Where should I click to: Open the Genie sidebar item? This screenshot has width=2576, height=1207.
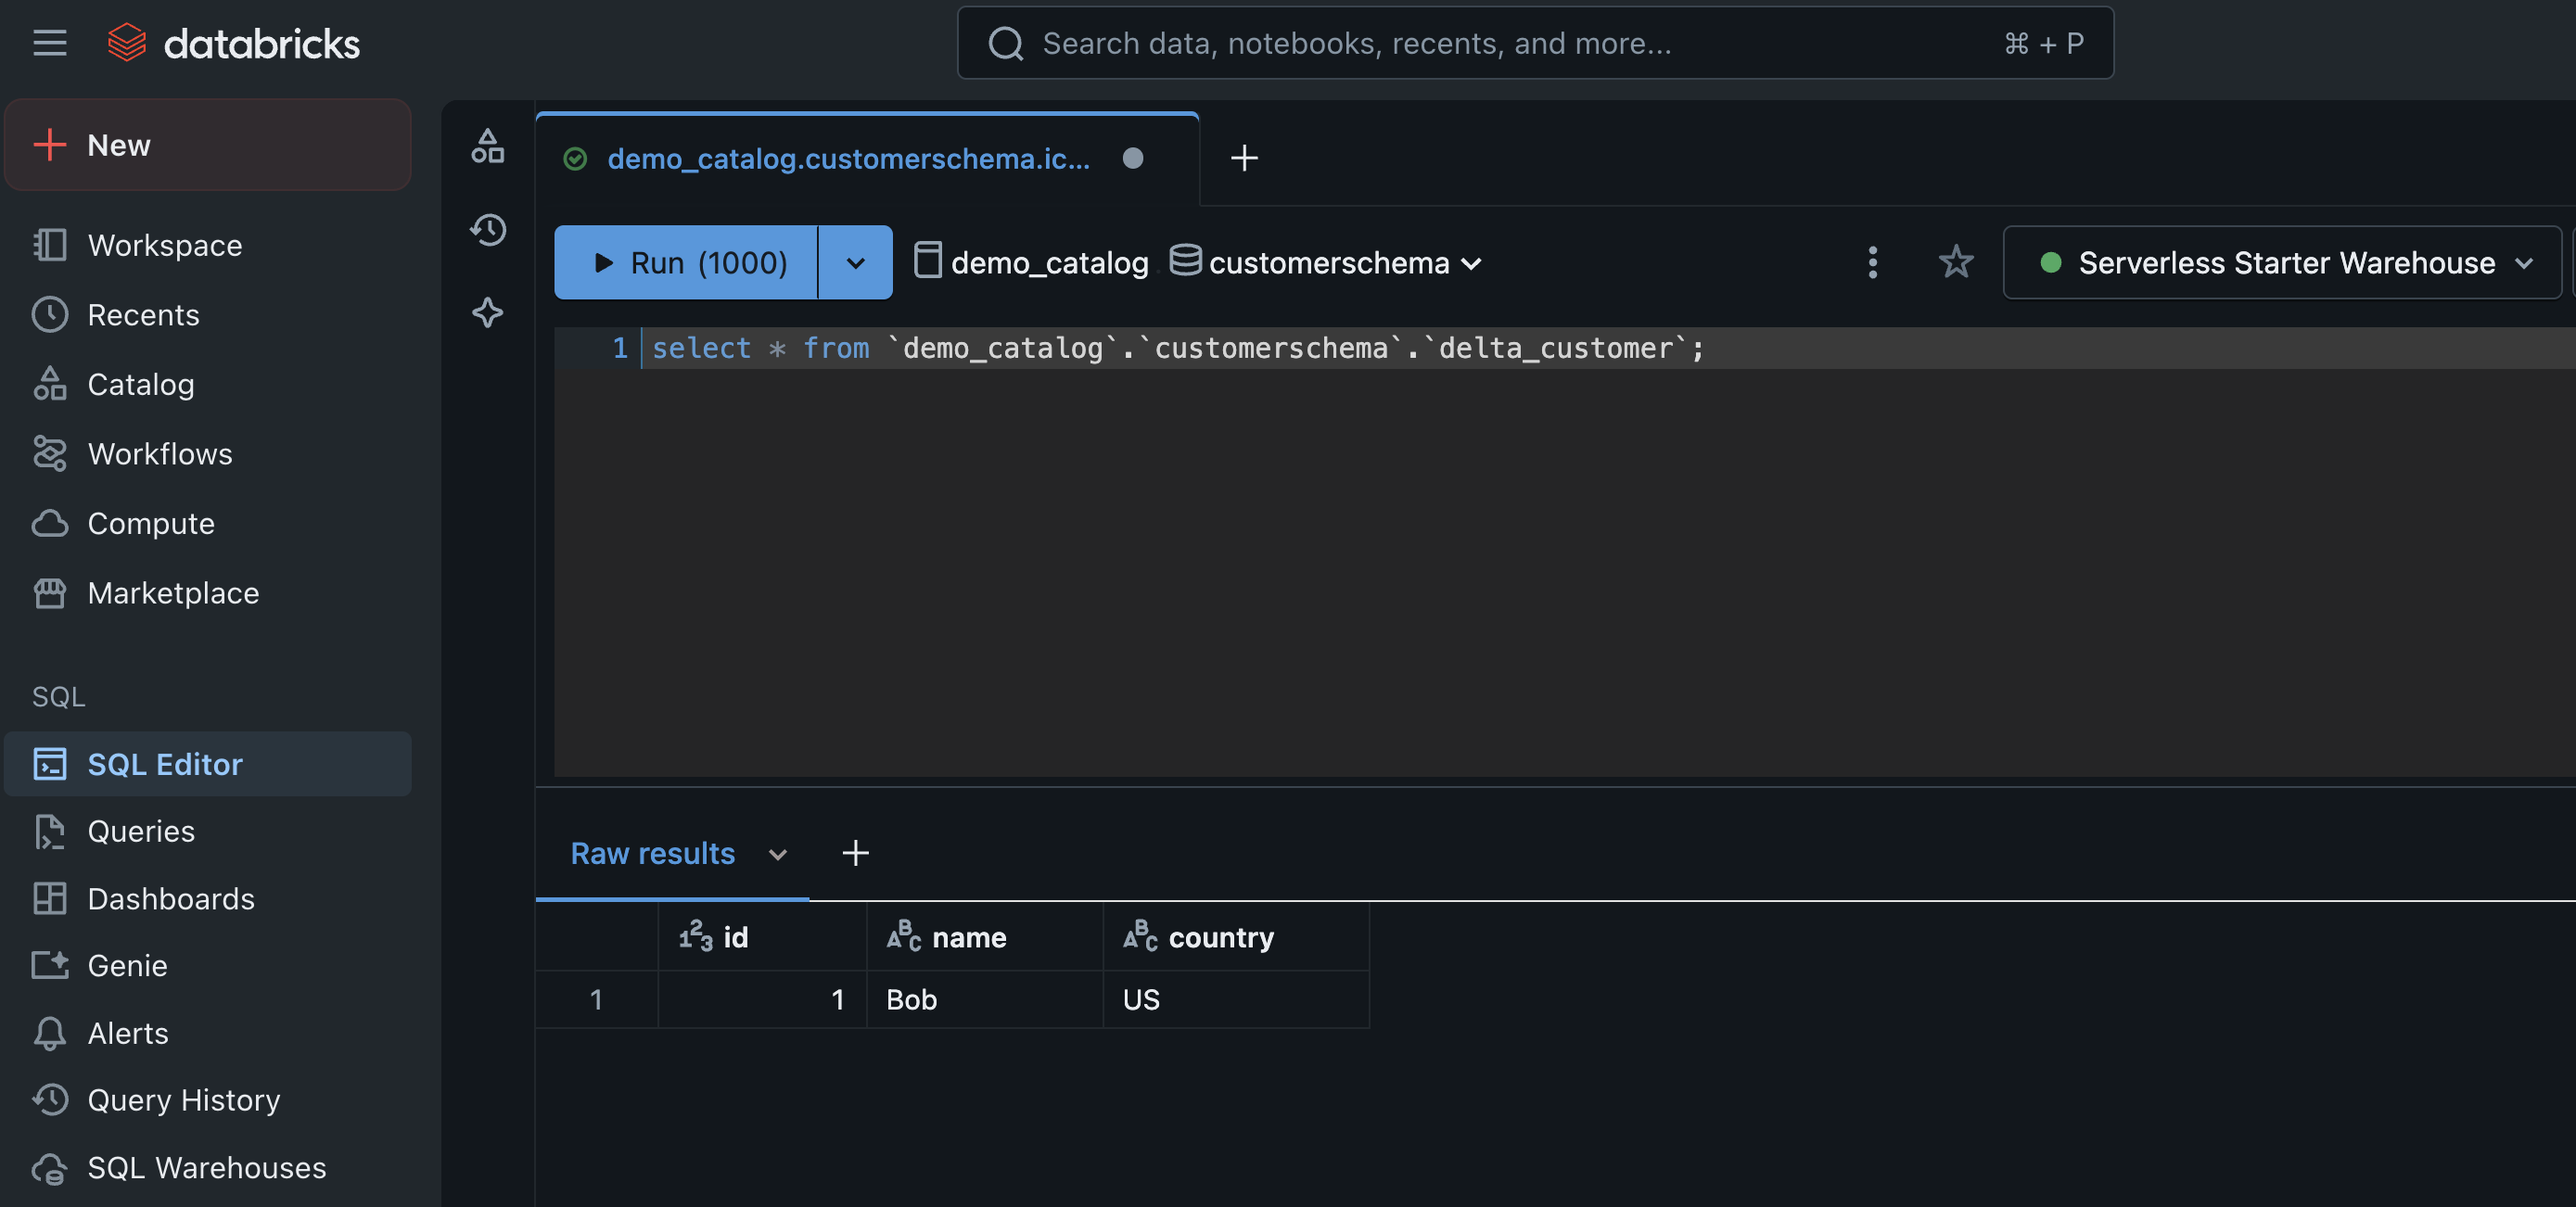(x=127, y=965)
